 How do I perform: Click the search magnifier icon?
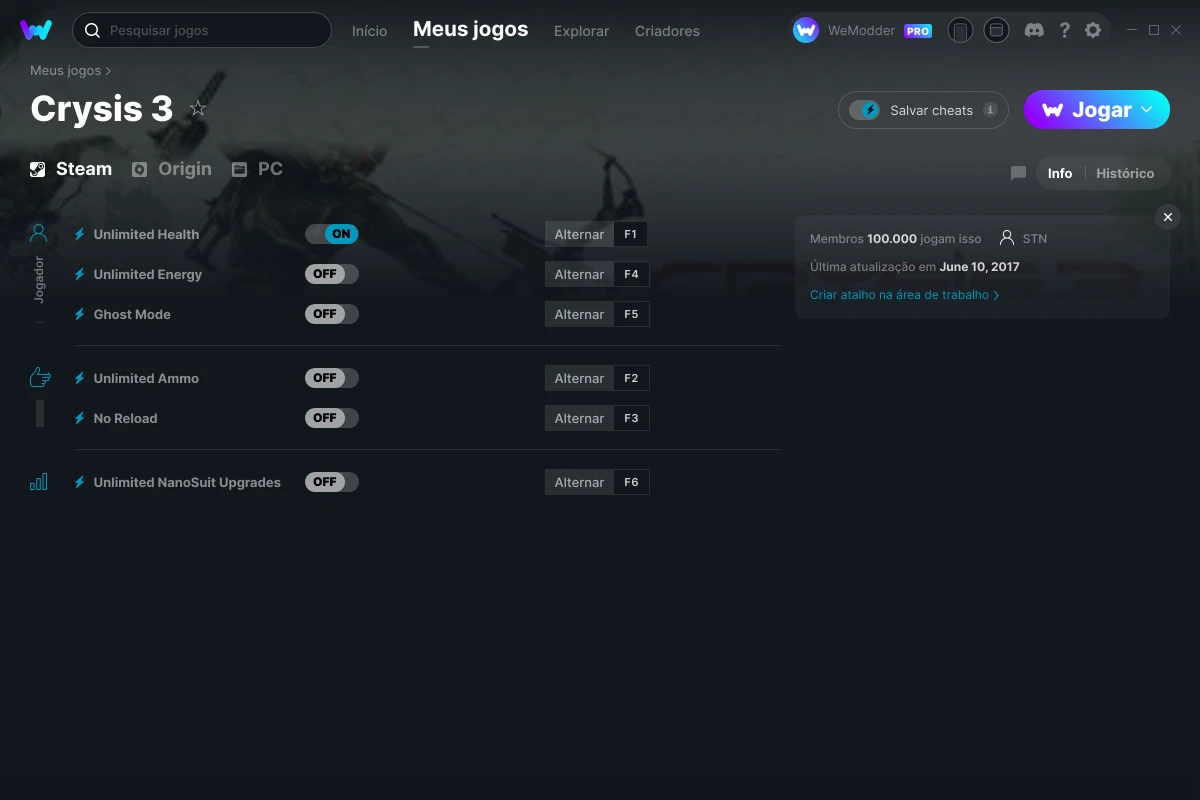(x=92, y=31)
